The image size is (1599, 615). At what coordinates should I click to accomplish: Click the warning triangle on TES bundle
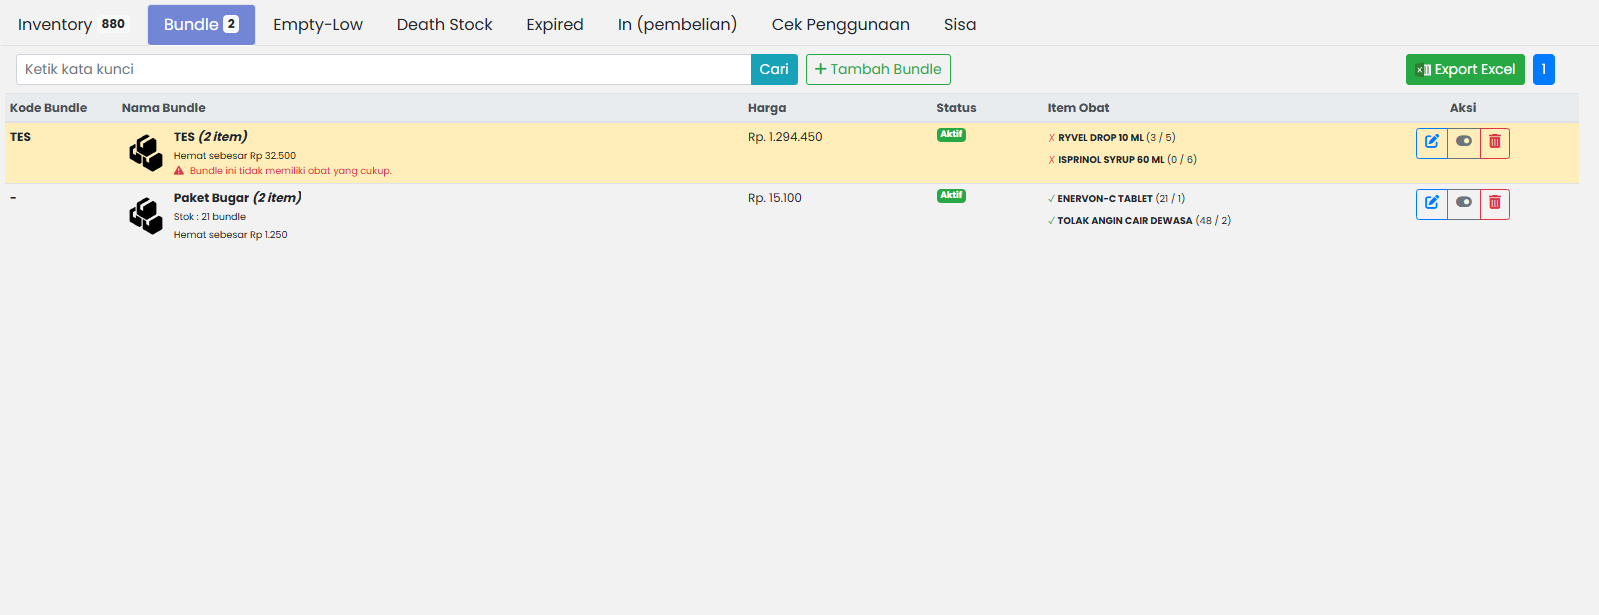coord(179,171)
